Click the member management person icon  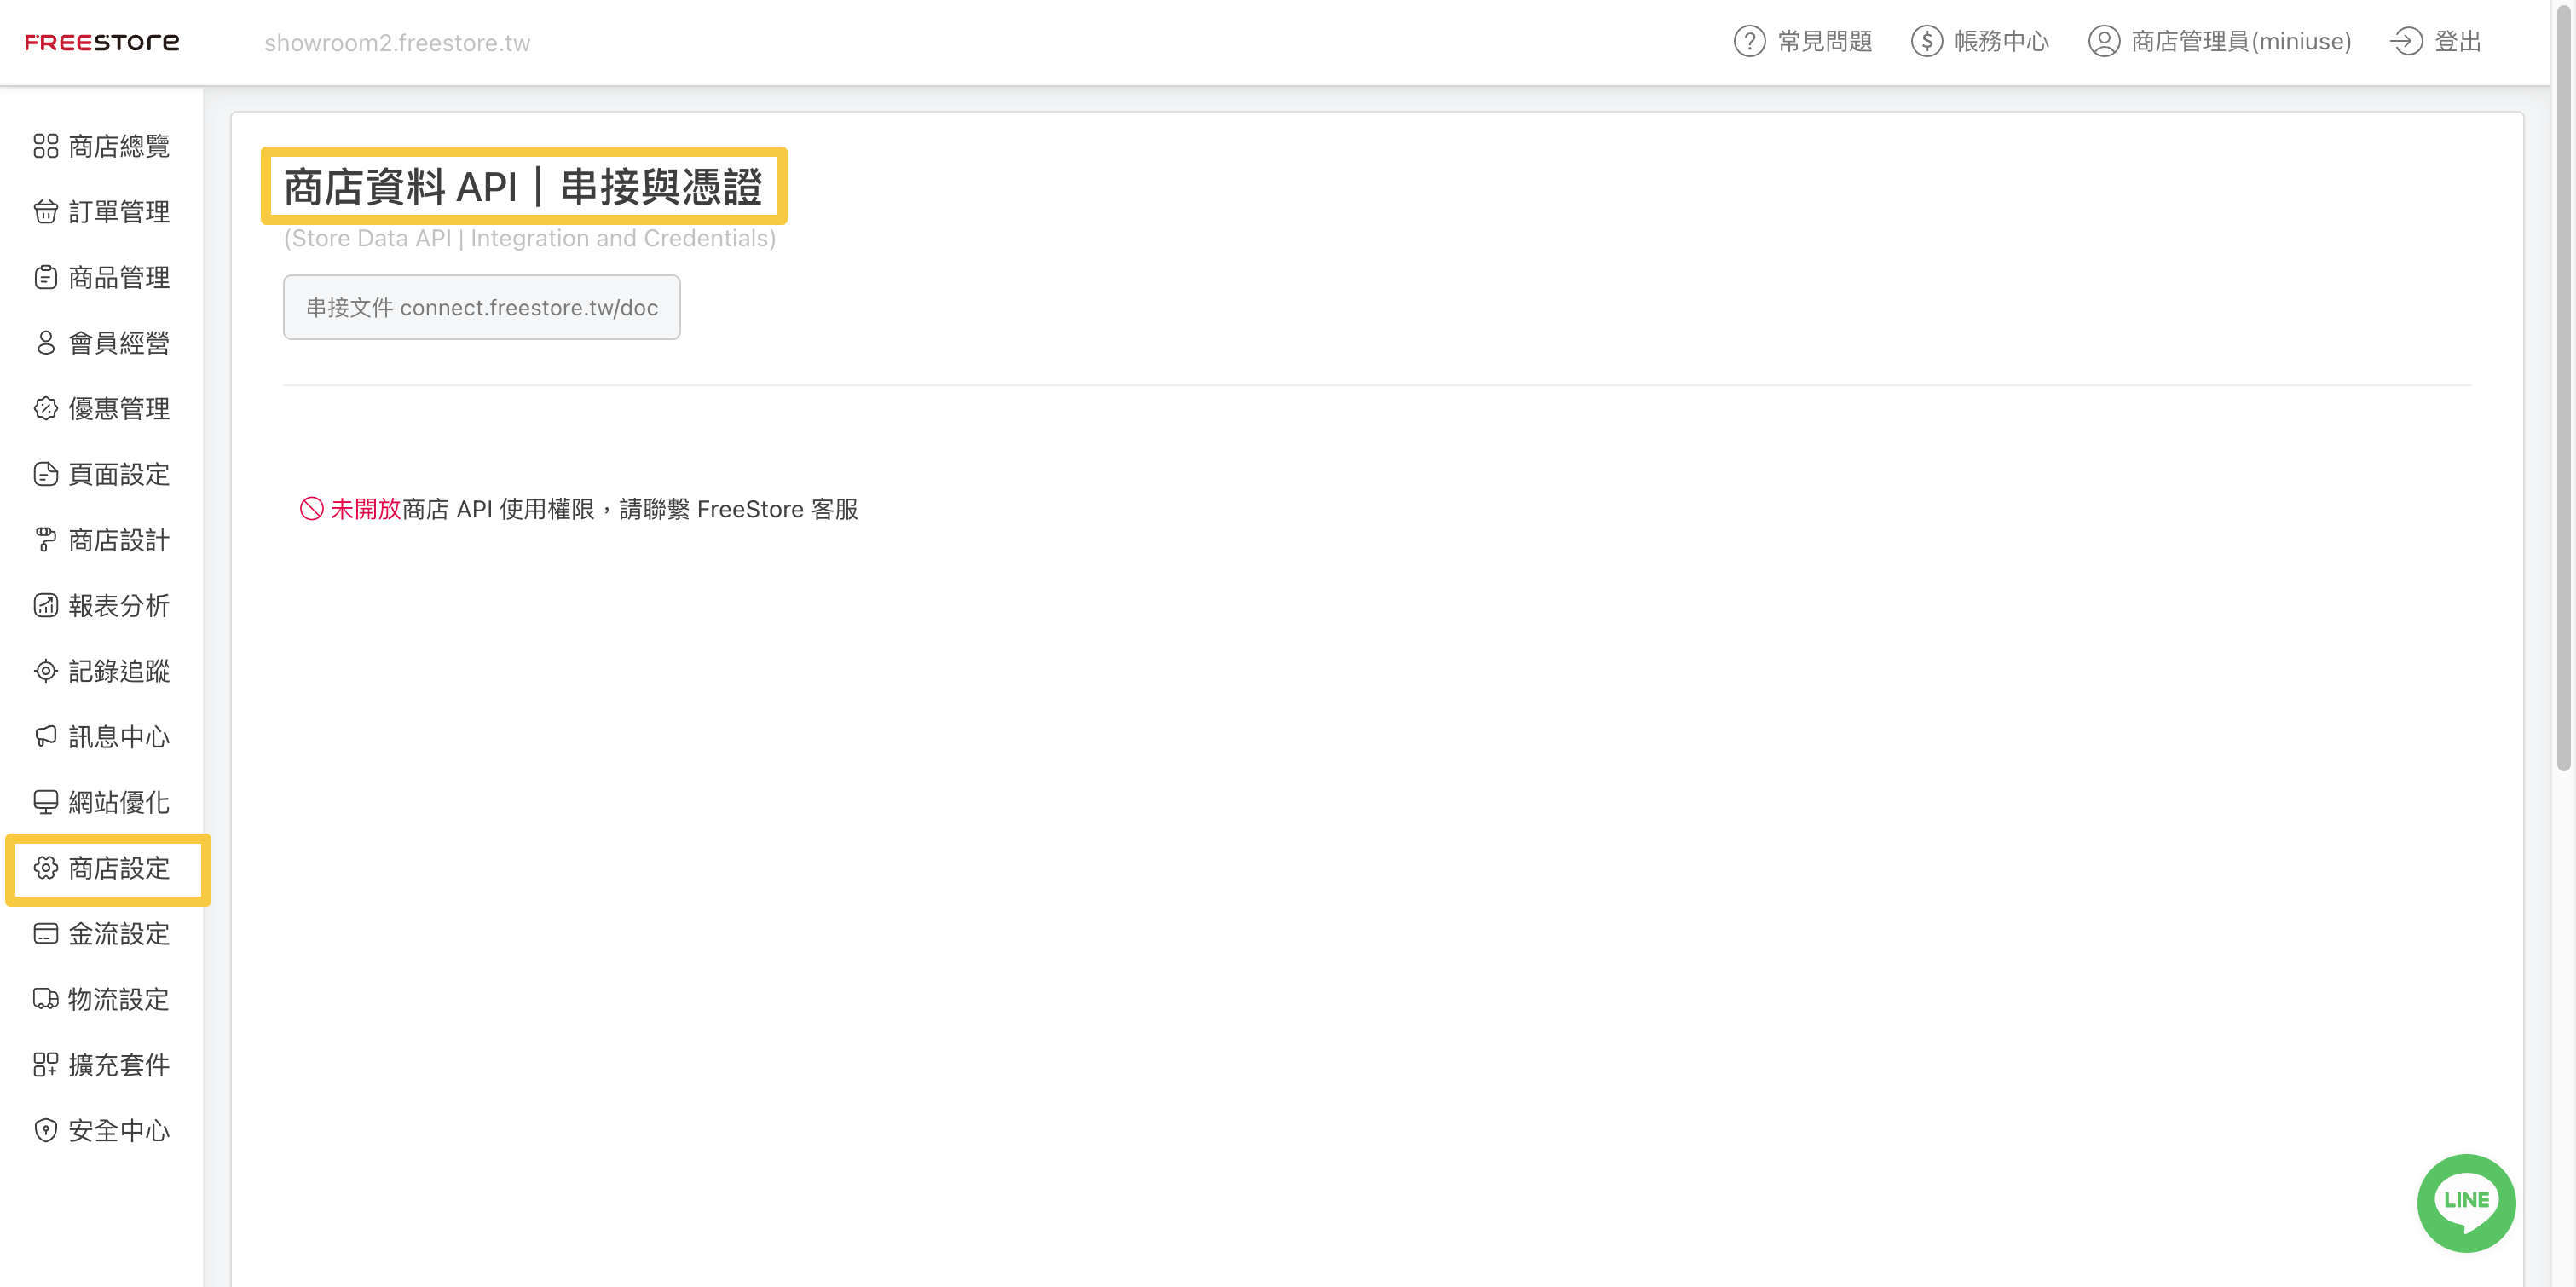[x=46, y=343]
